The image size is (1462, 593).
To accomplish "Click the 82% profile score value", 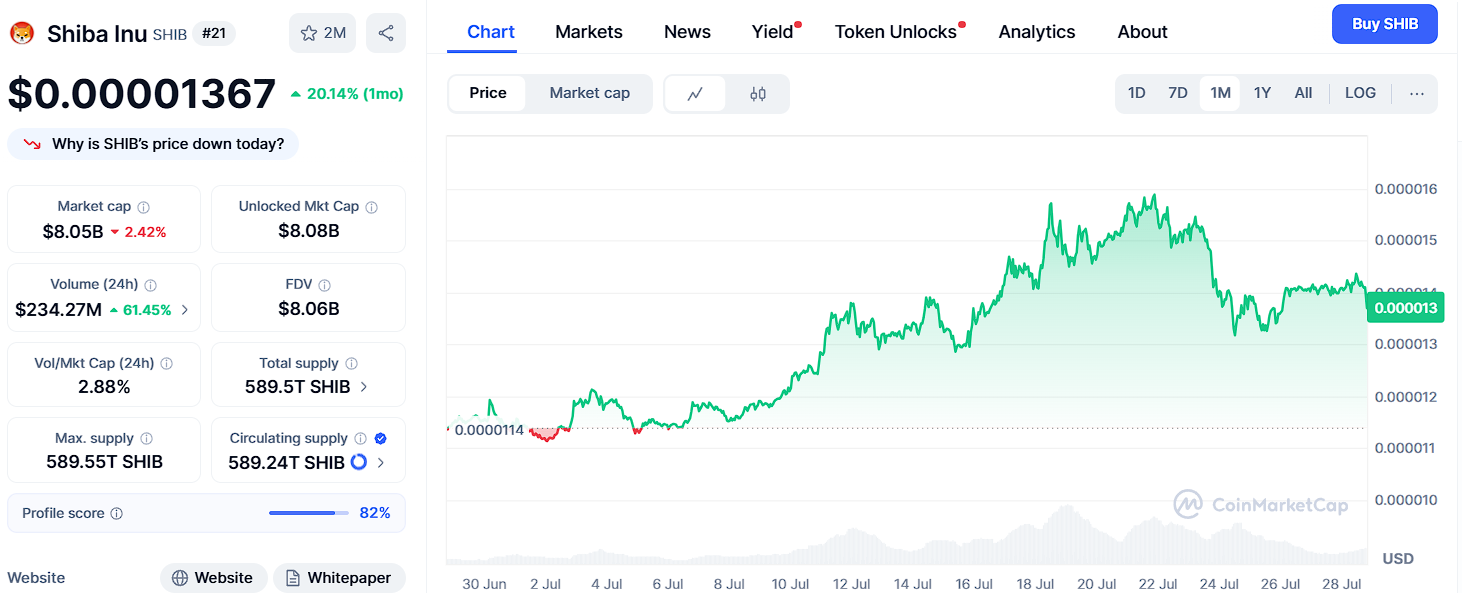I will tap(375, 513).
